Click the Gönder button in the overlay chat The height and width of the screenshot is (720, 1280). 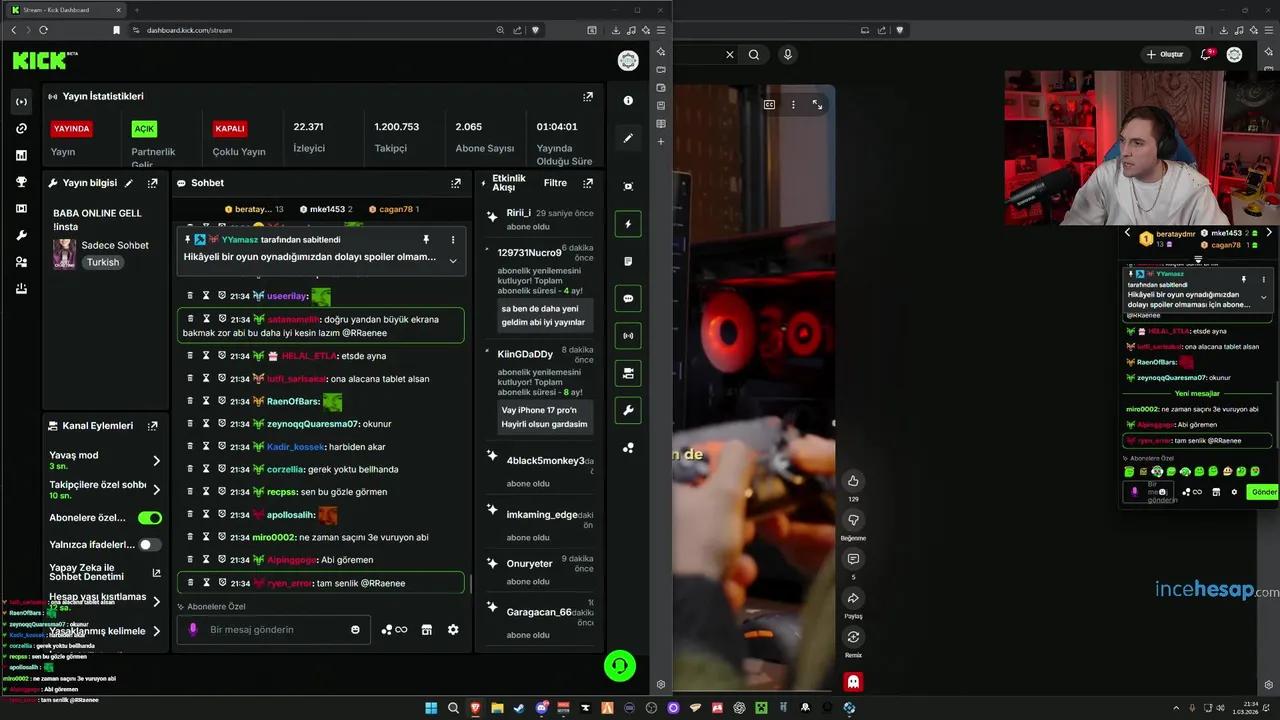point(1264,492)
